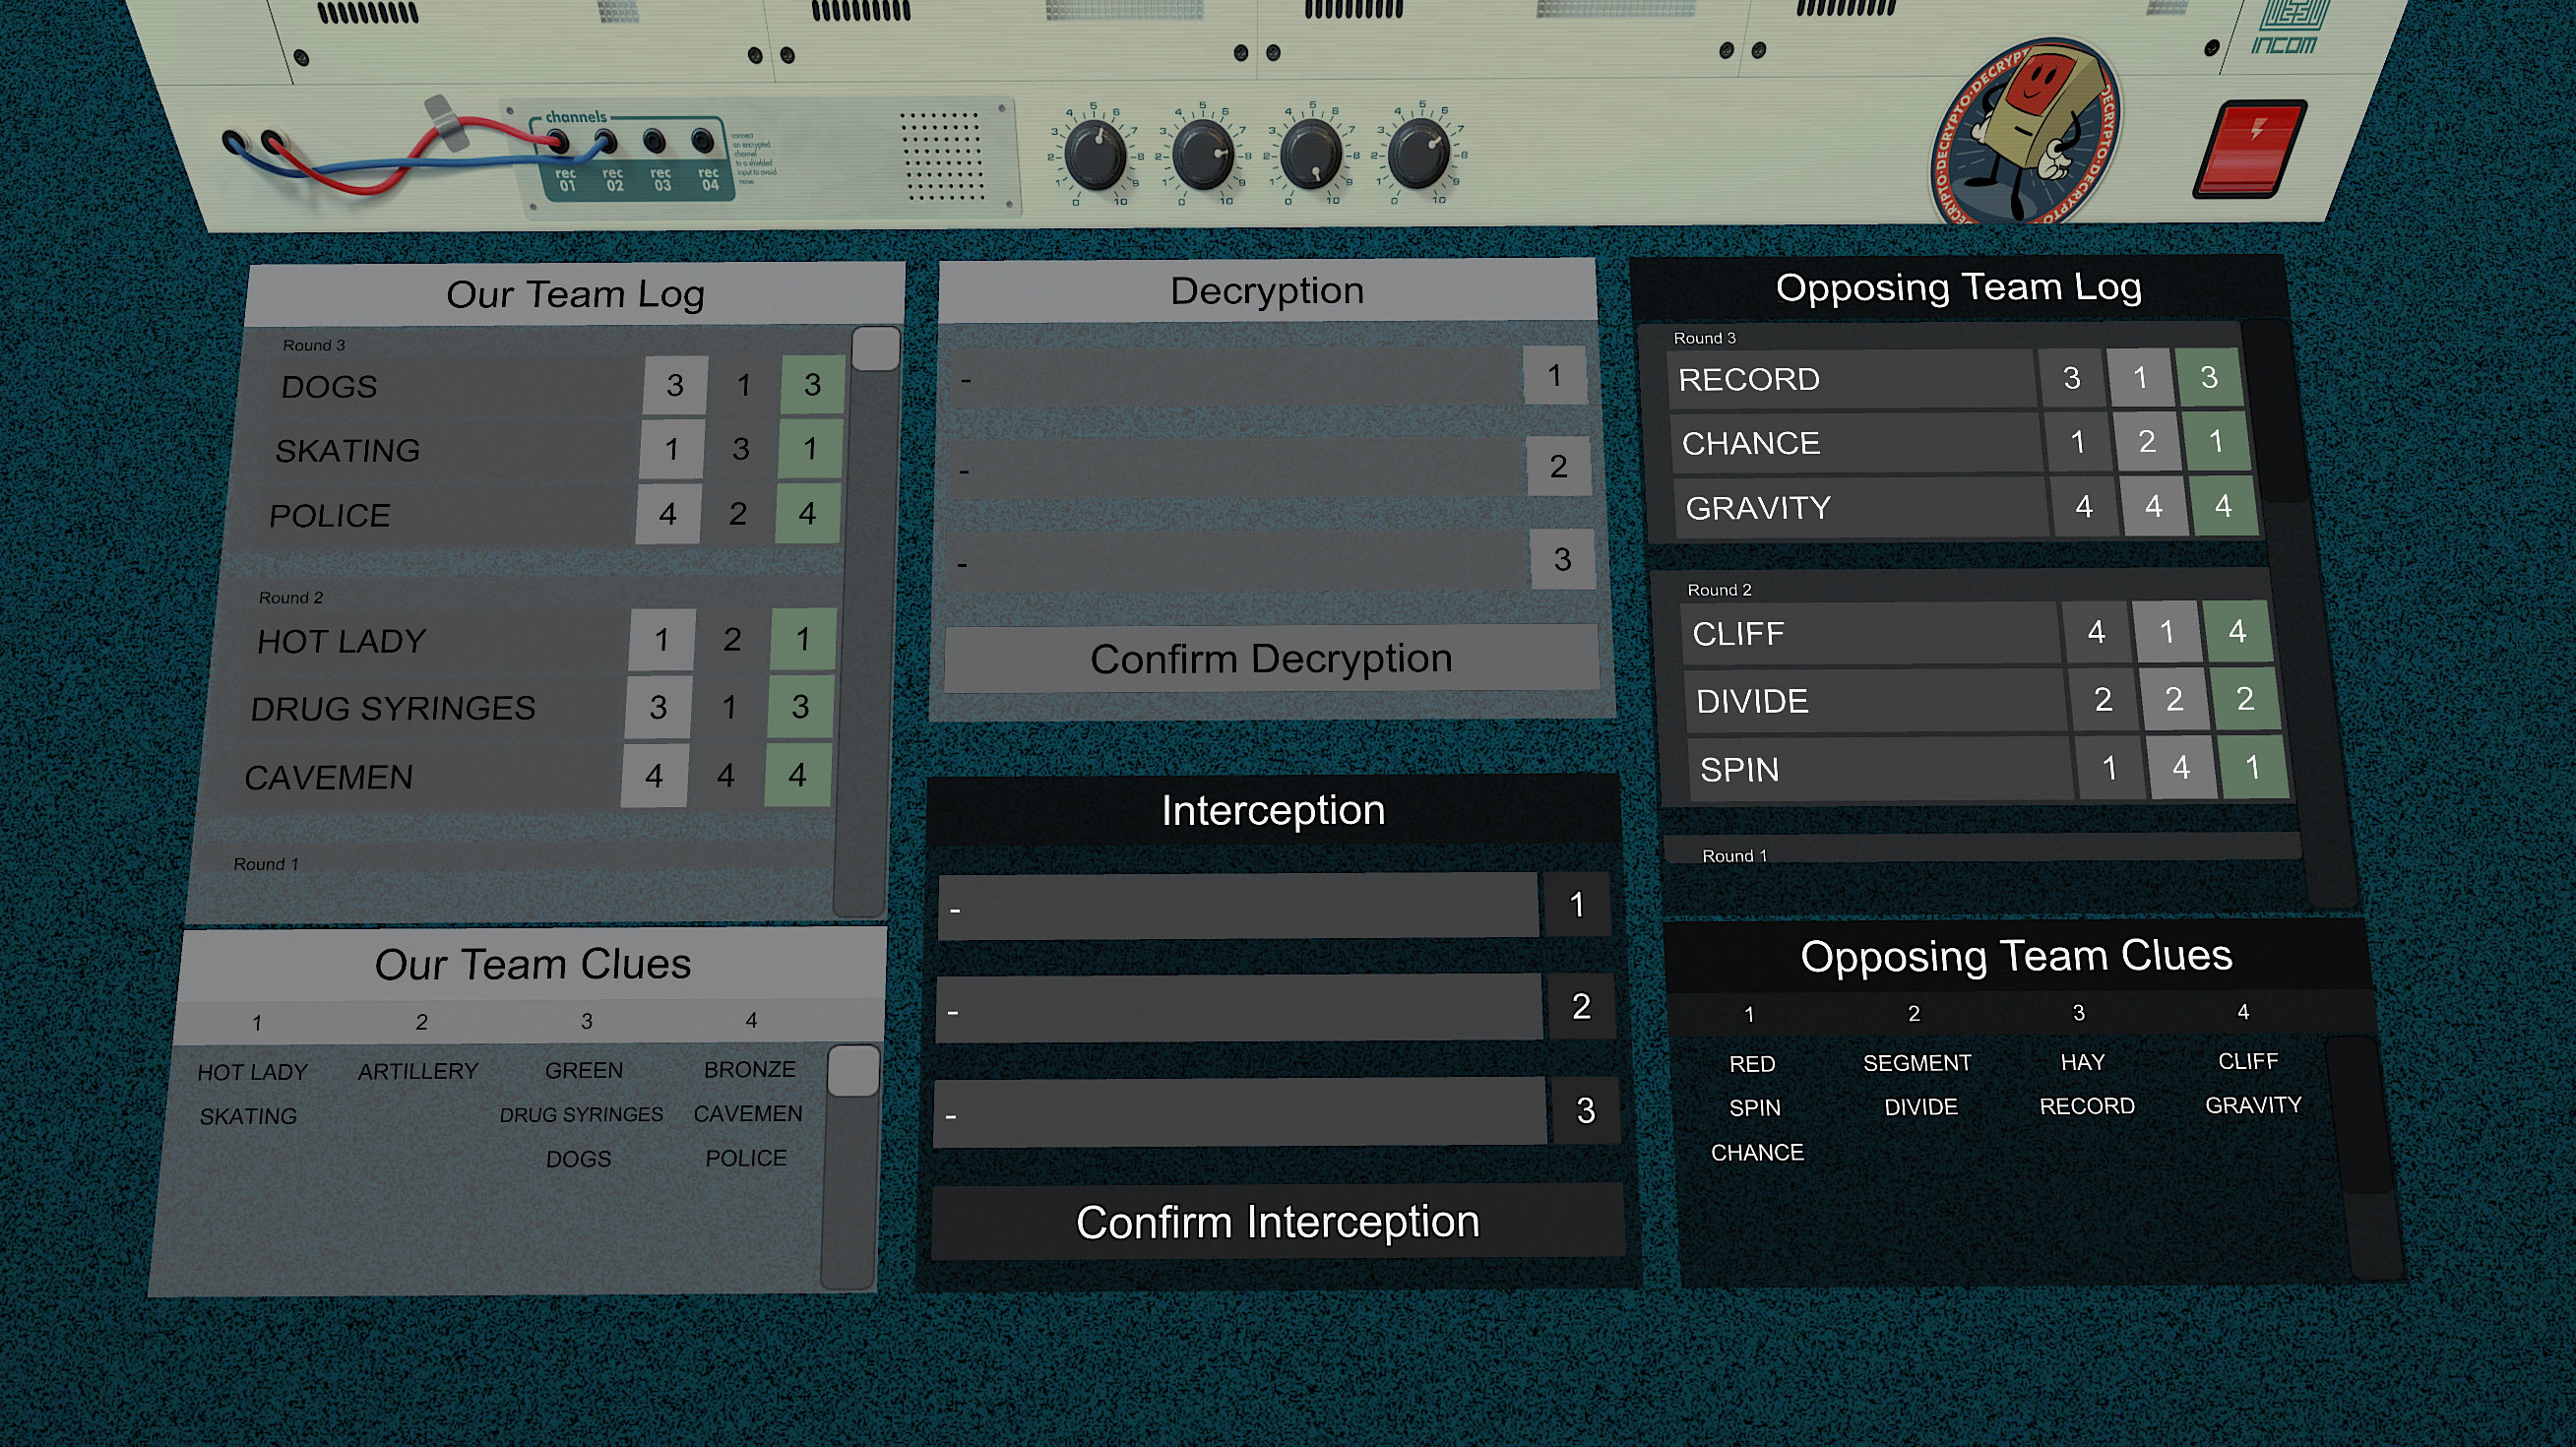Click the Confirm Interception button
2576x1447 pixels.
pyautogui.click(x=1277, y=1222)
